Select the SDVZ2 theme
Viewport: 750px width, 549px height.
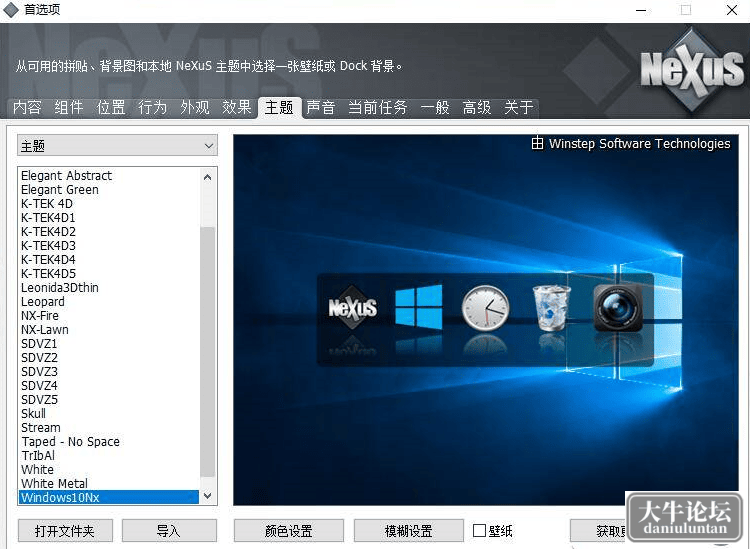[x=109, y=357]
